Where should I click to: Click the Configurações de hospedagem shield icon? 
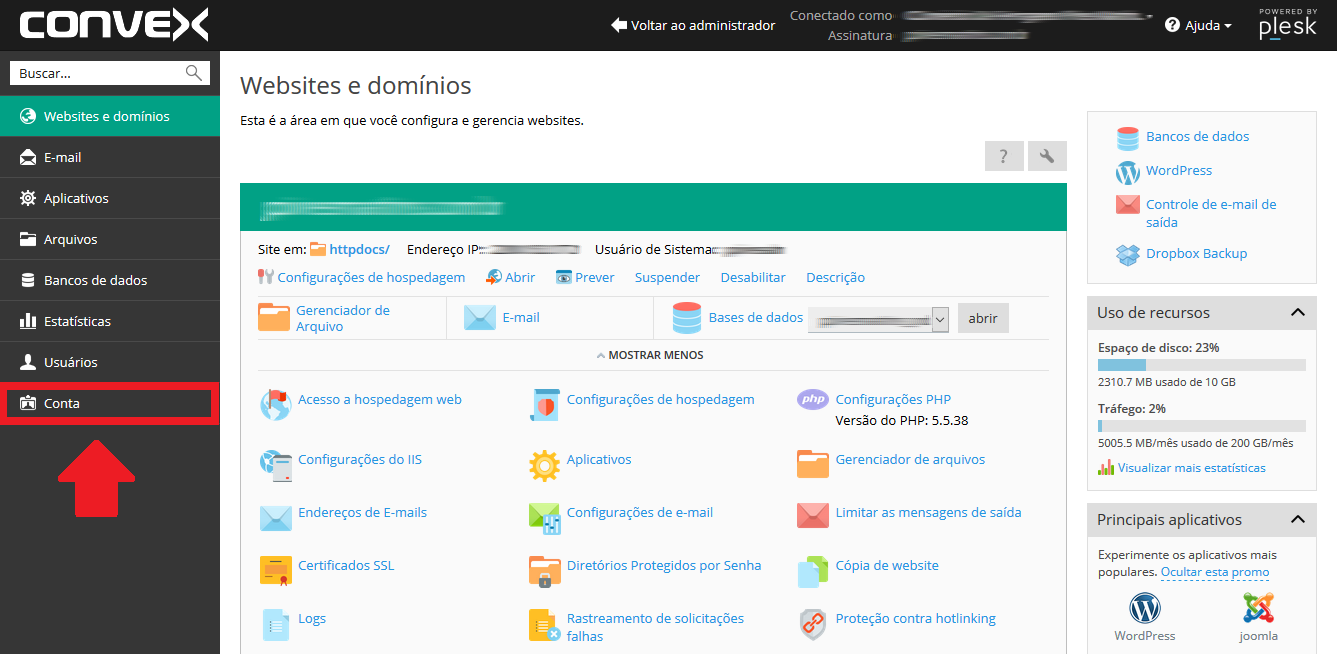pos(544,404)
